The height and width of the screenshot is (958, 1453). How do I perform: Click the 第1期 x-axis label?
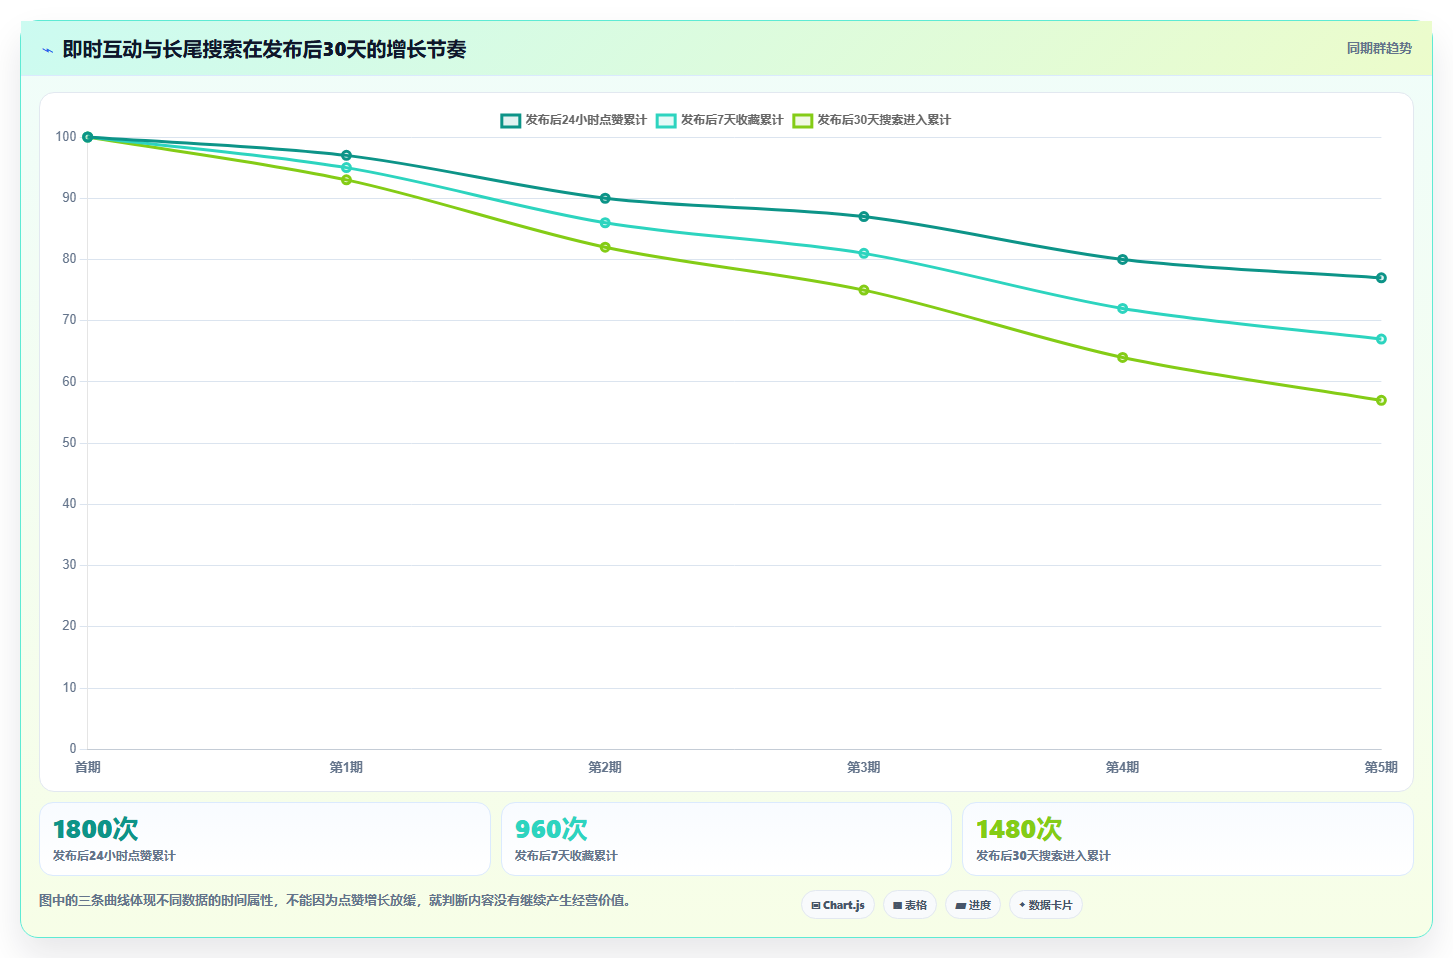(x=346, y=767)
